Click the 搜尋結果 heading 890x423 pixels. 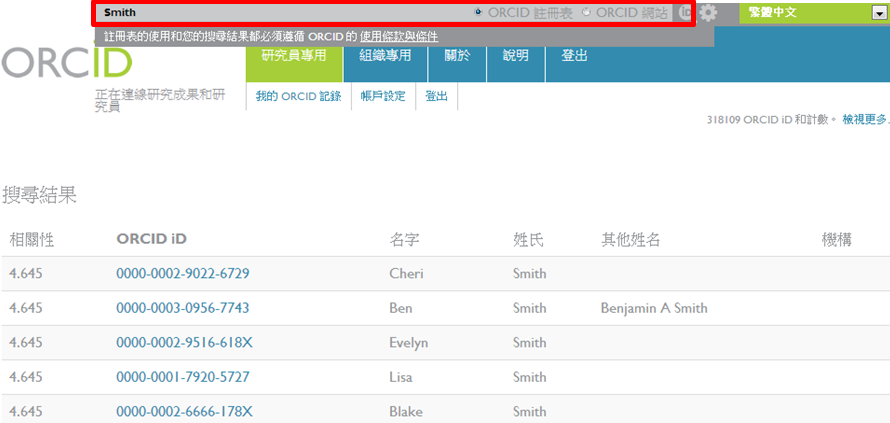pos(39,196)
